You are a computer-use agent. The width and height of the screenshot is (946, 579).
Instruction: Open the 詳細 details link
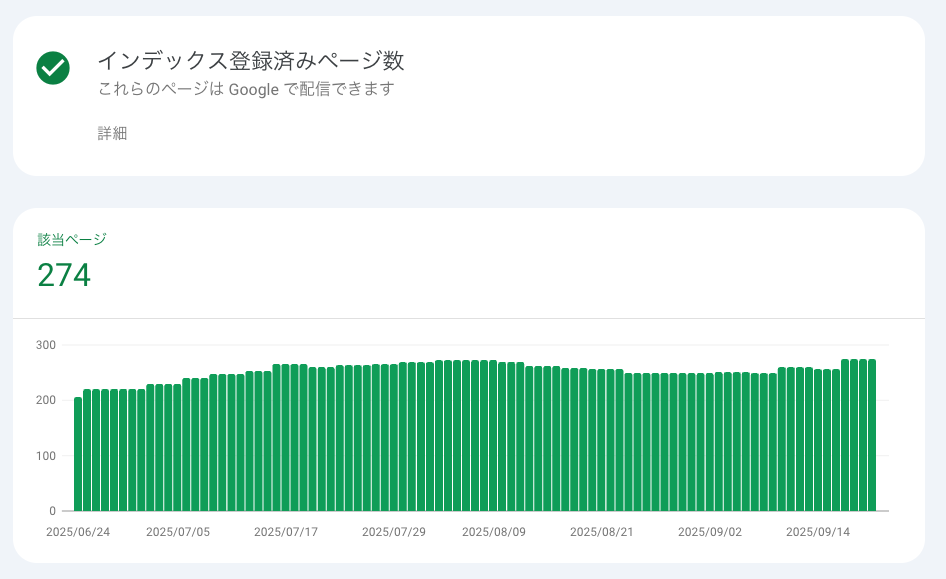click(112, 133)
